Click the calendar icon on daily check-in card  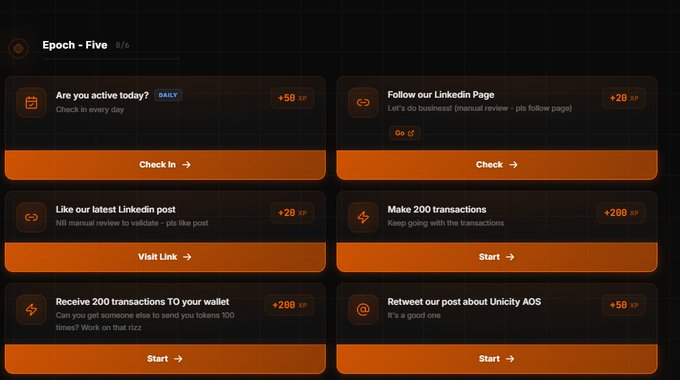coord(31,103)
